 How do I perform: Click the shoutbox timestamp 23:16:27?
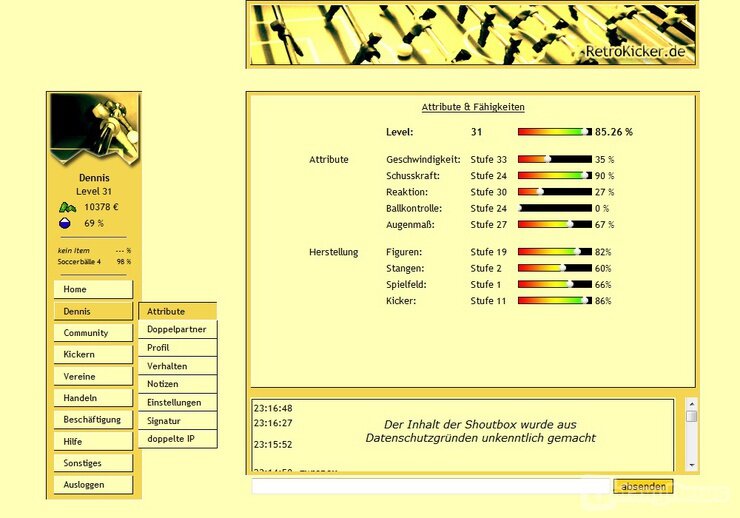coord(273,423)
